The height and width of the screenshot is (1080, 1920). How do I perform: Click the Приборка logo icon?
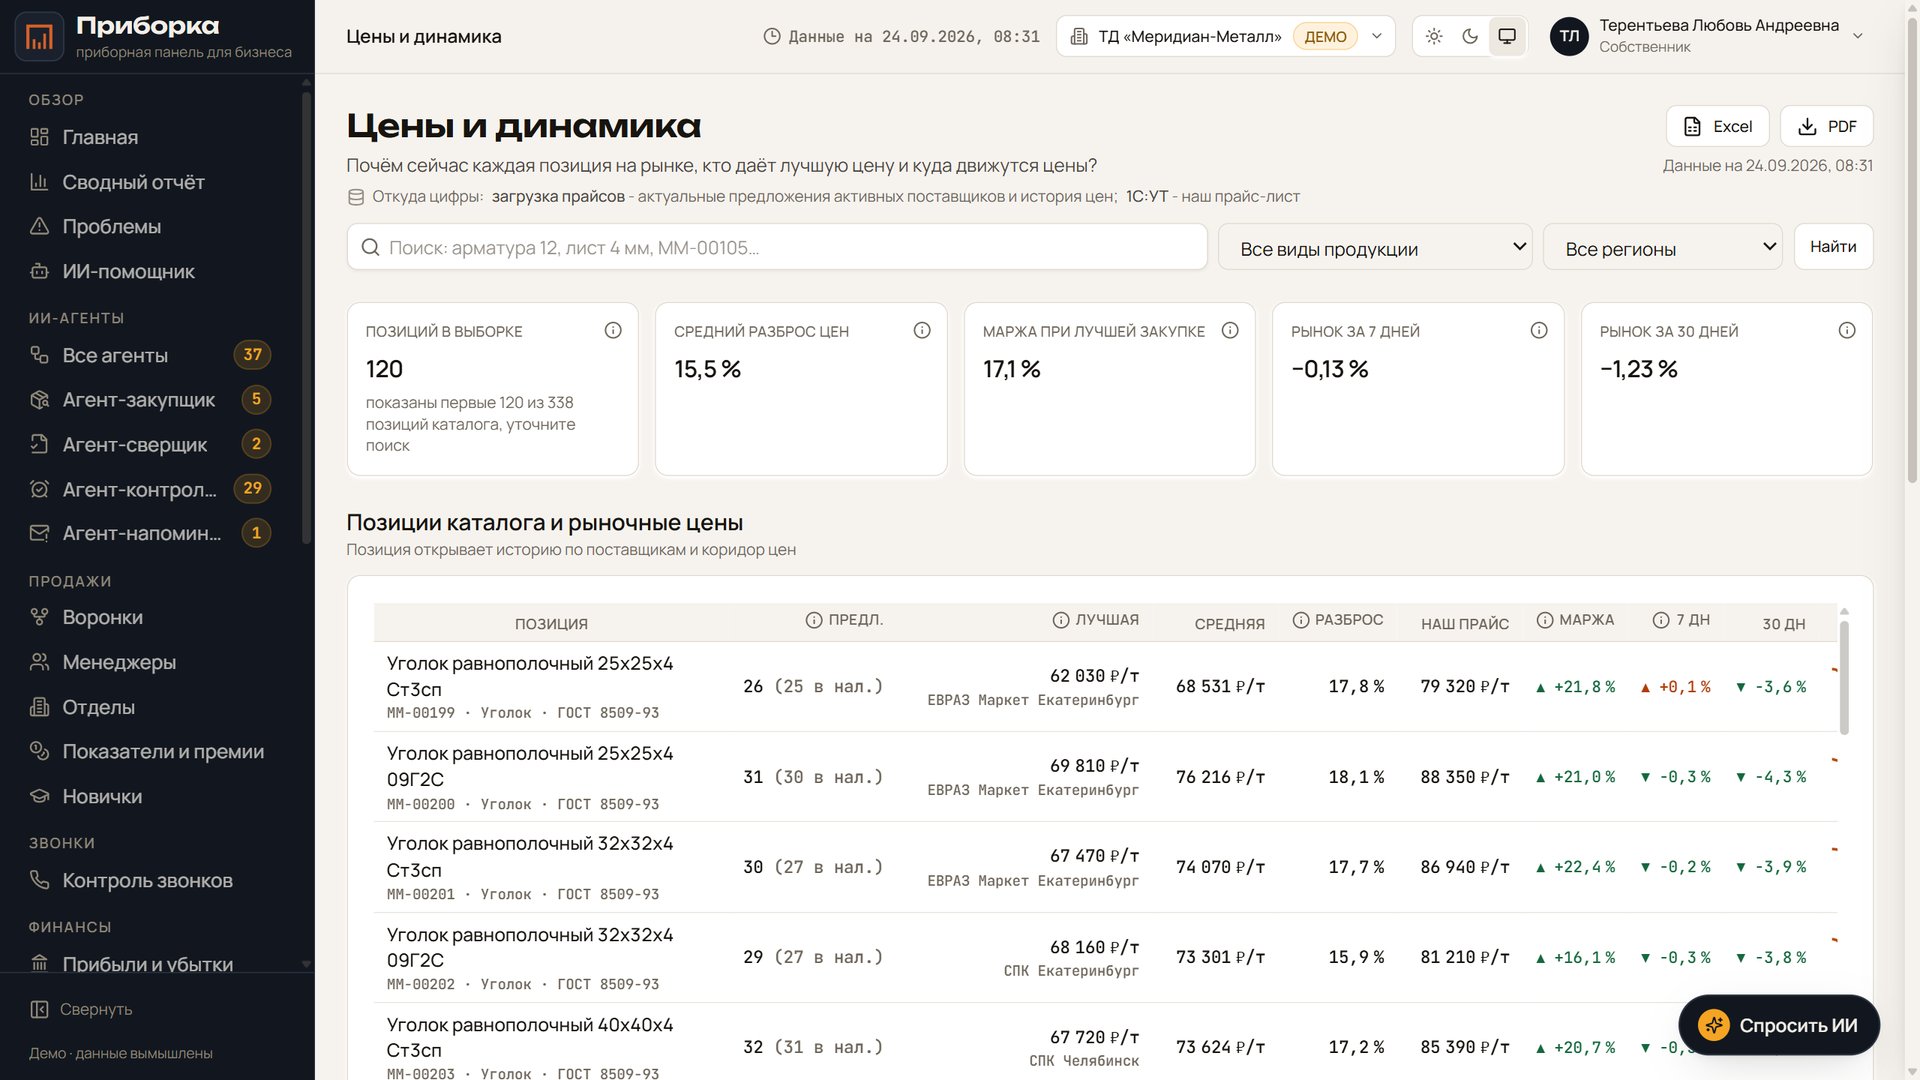[39, 37]
